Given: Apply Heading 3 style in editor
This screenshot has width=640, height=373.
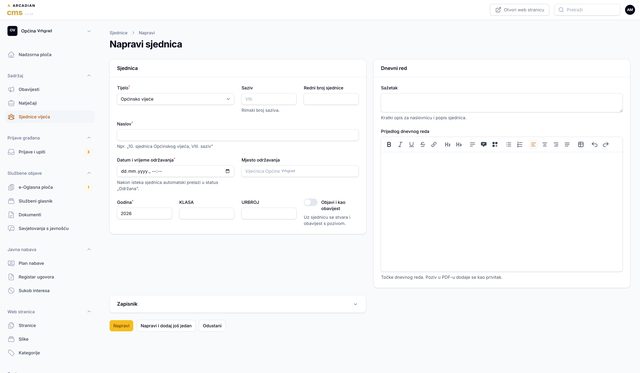Looking at the screenshot, I should (459, 144).
